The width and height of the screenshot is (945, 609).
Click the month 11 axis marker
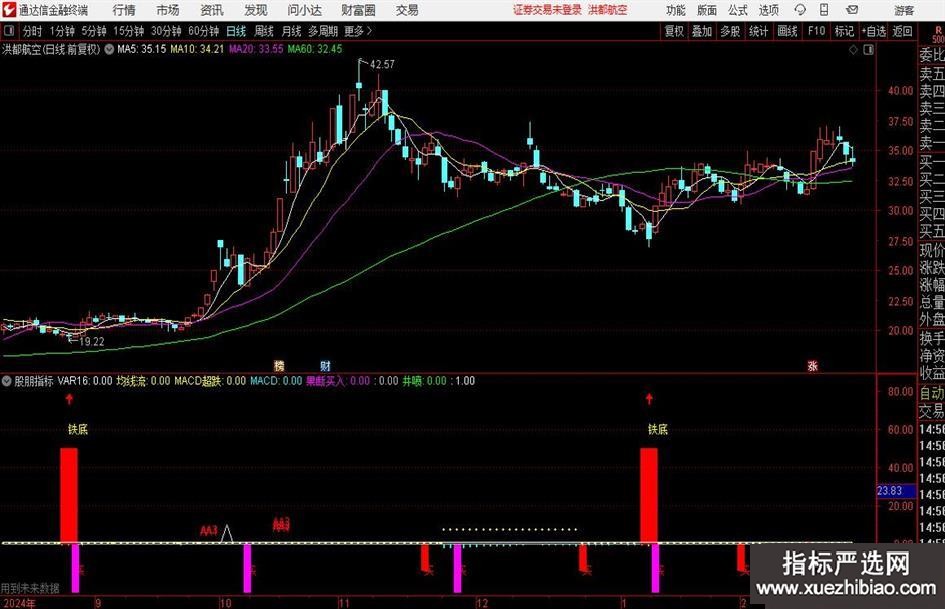344,603
